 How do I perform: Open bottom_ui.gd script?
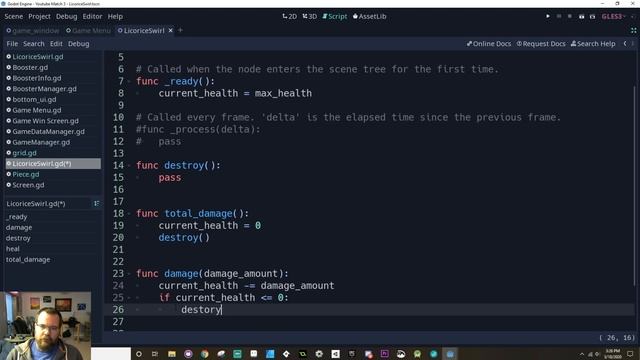[x=53, y=99]
